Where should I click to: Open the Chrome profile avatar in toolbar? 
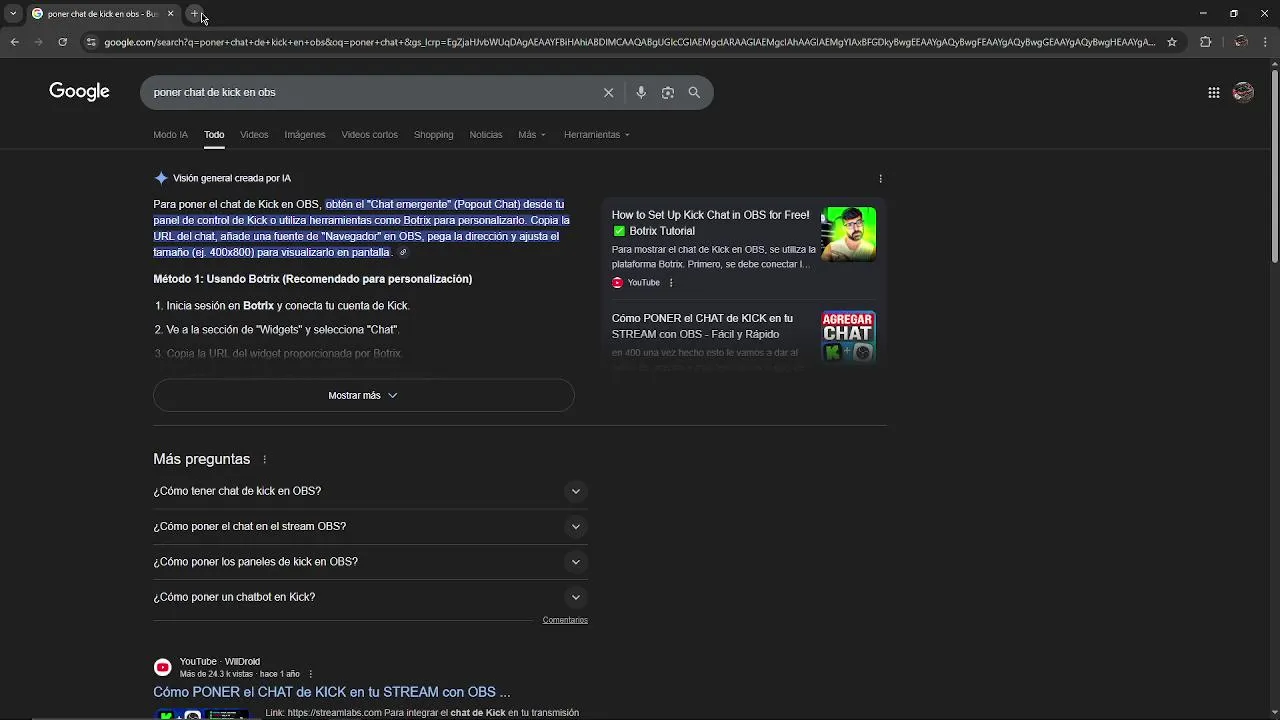click(x=1241, y=42)
